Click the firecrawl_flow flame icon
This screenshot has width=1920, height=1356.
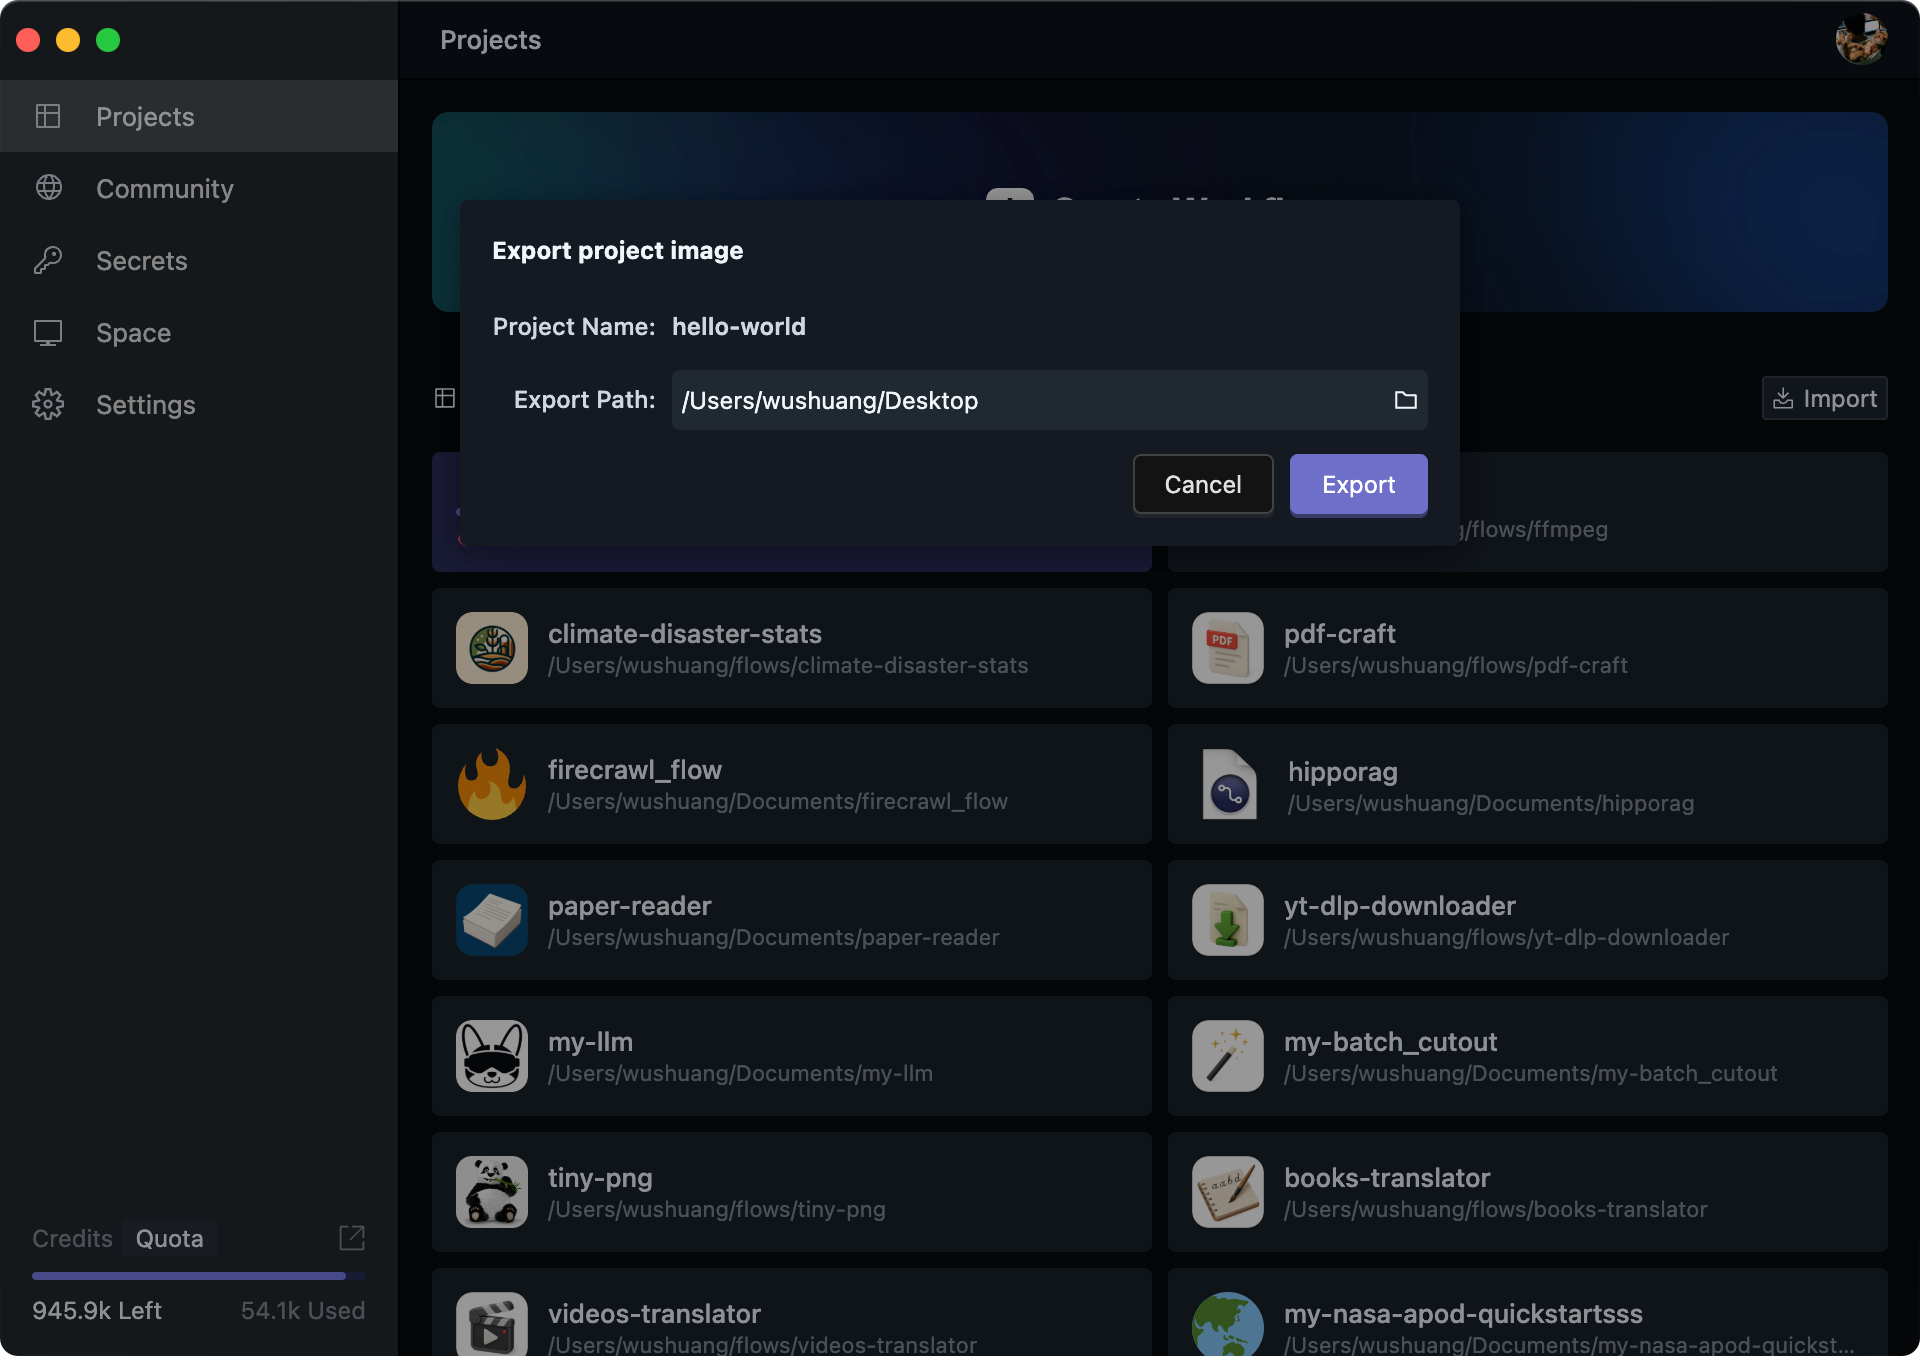pos(492,784)
